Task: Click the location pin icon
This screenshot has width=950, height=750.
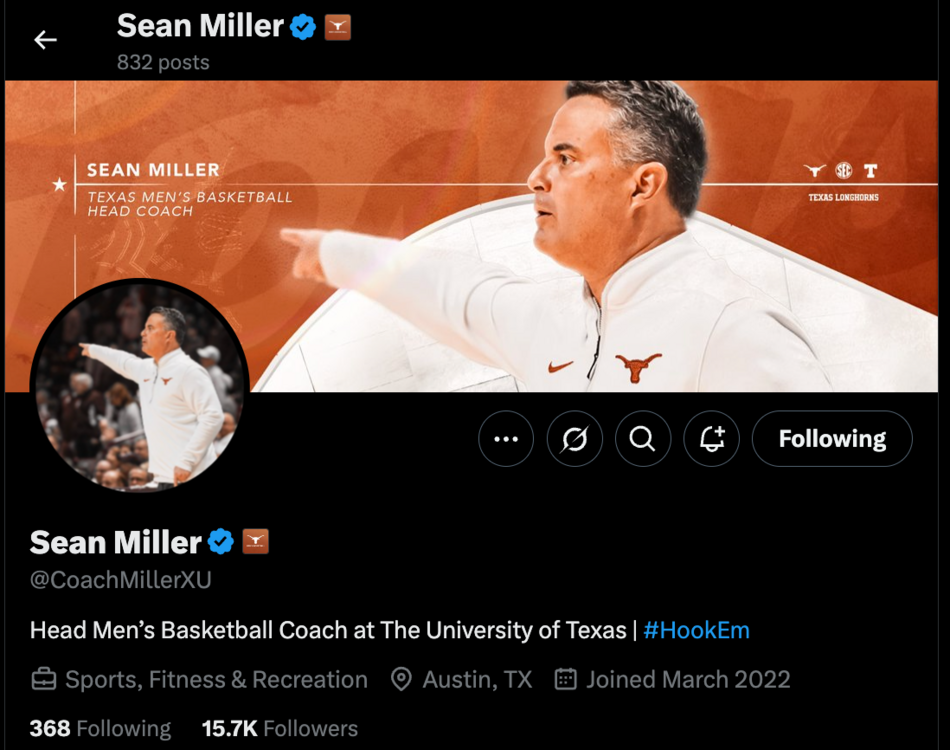Action: (401, 680)
